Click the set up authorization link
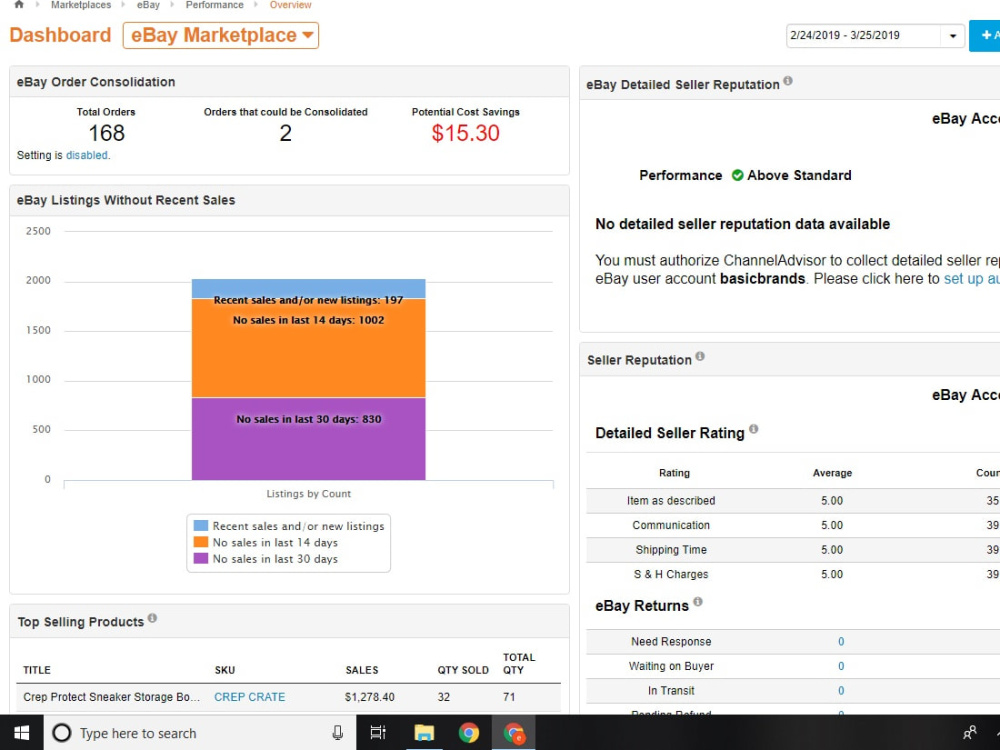1000x750 pixels. [x=971, y=279]
